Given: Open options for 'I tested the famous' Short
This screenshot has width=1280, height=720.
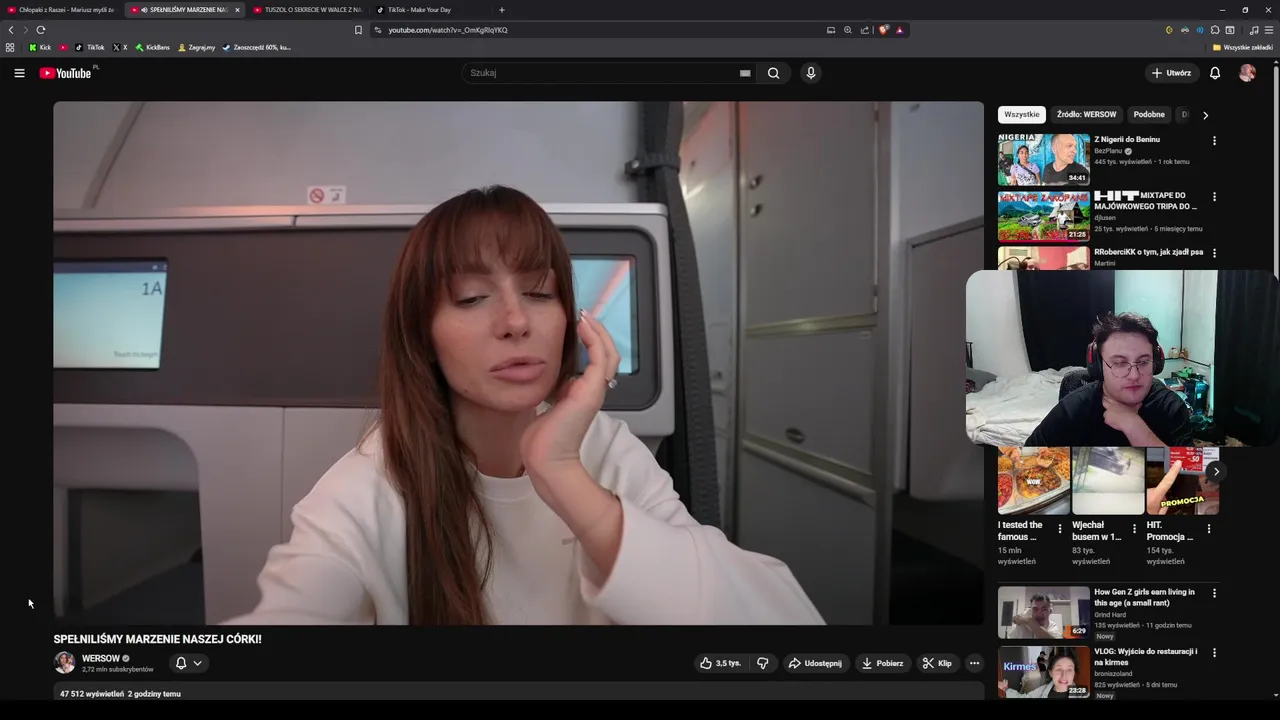Looking at the screenshot, I should (1060, 529).
